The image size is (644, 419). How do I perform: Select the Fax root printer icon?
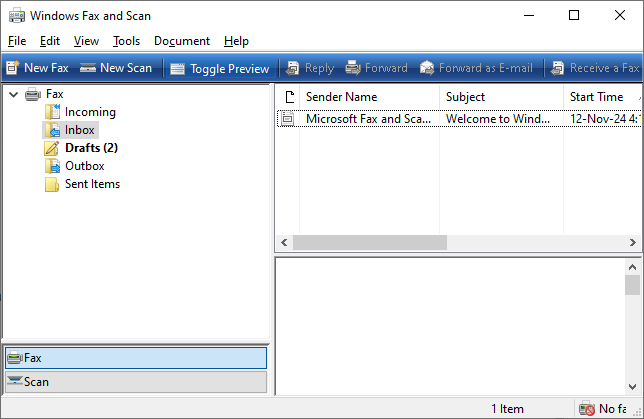(x=33, y=94)
